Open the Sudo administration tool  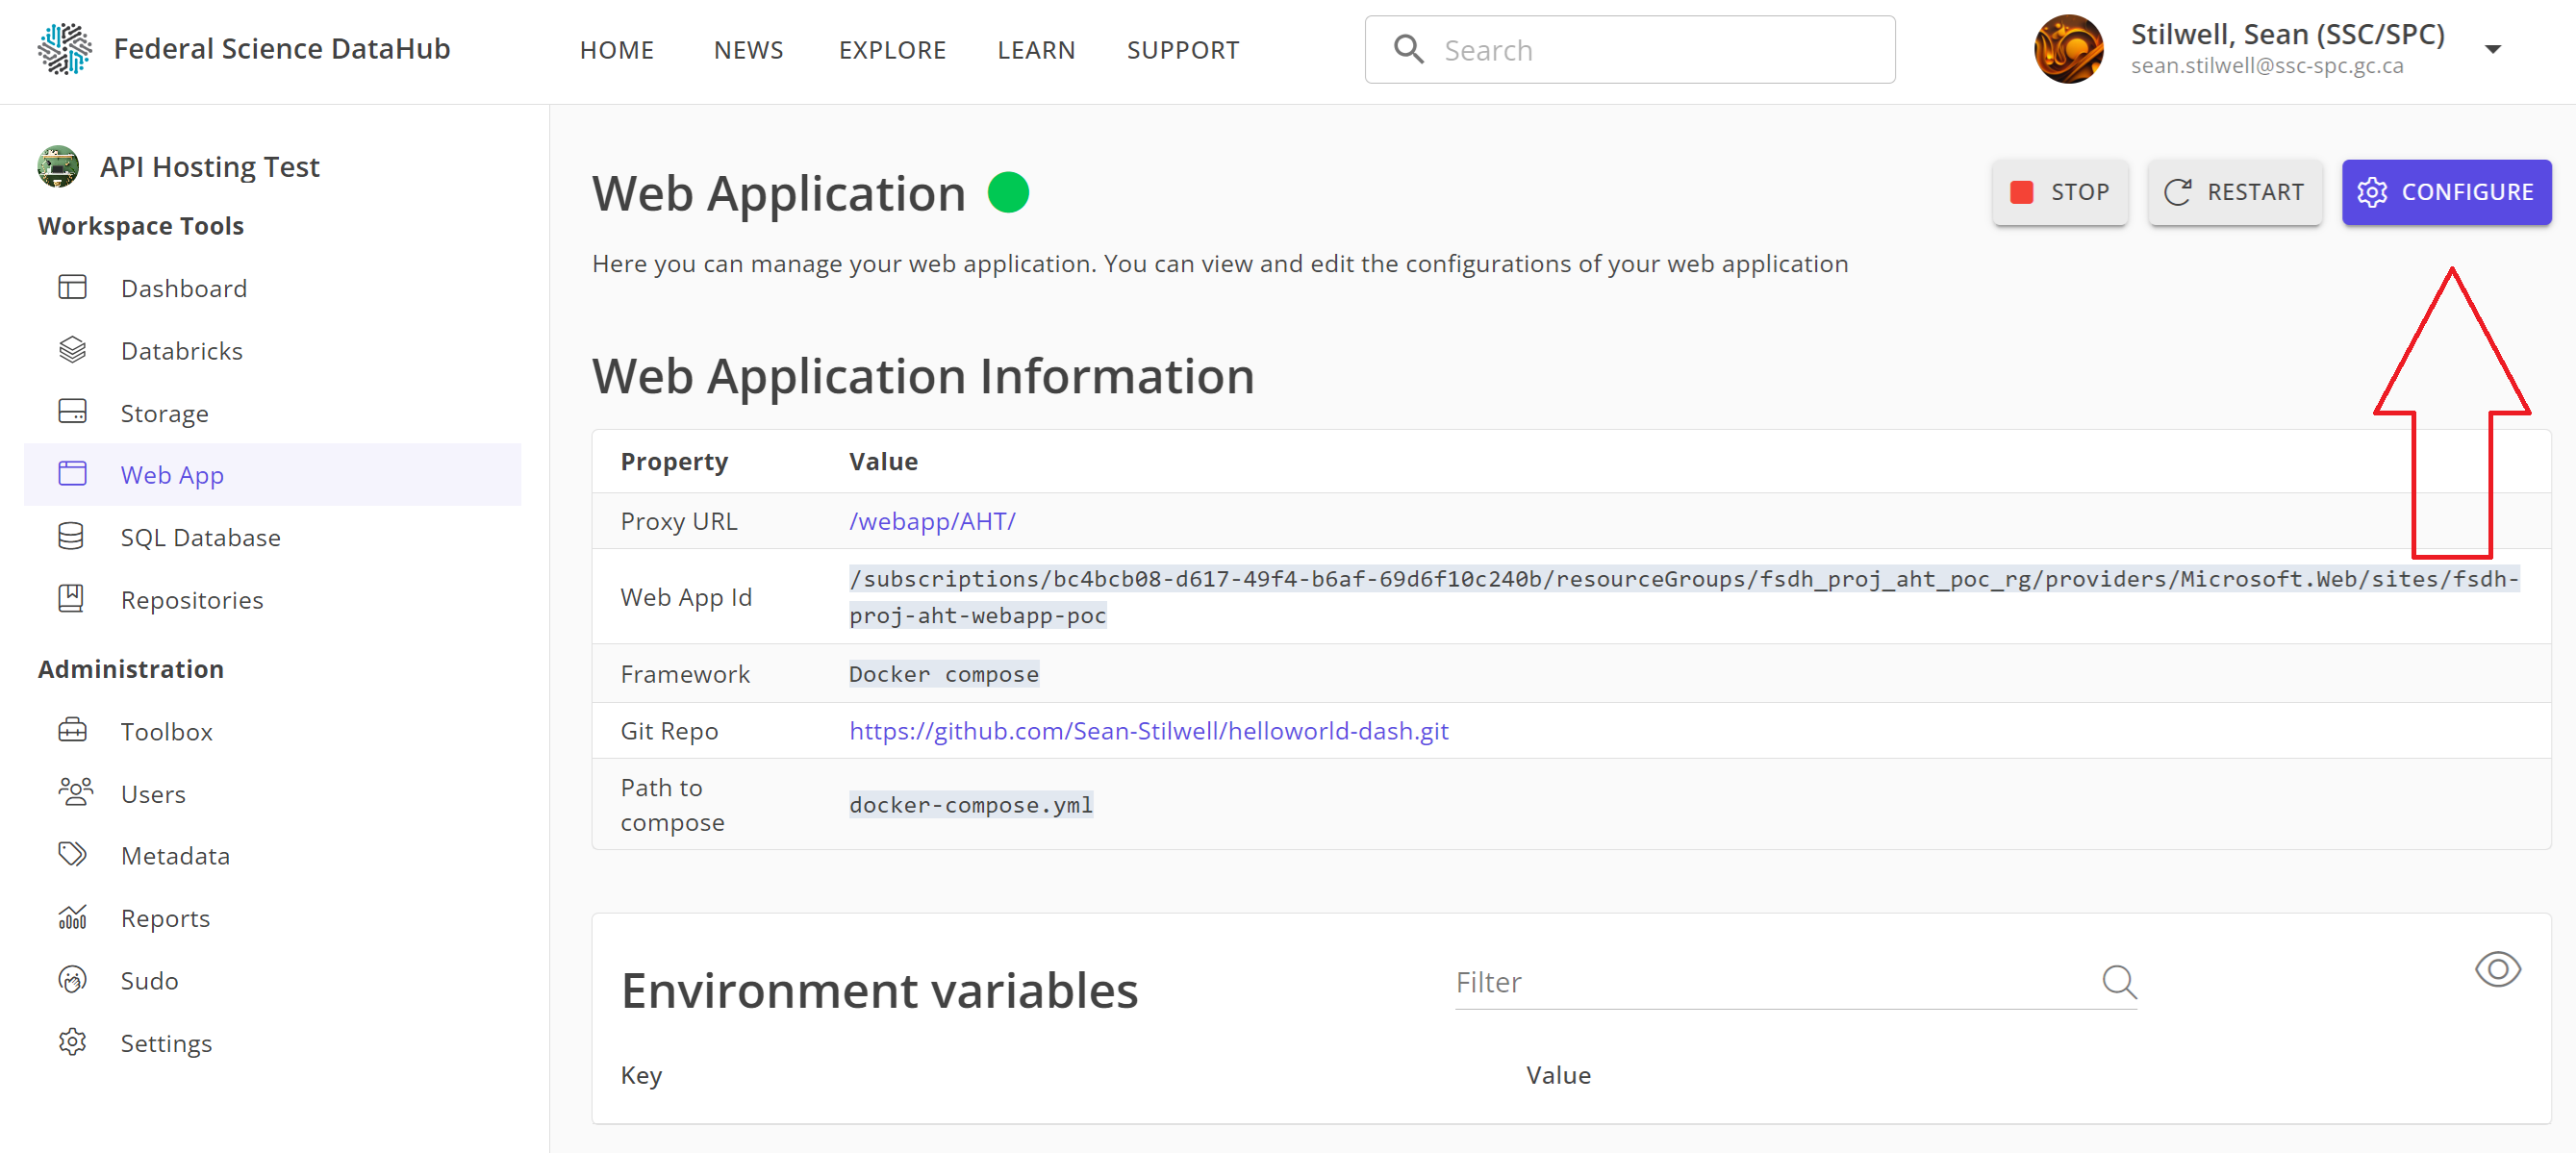pos(148,980)
